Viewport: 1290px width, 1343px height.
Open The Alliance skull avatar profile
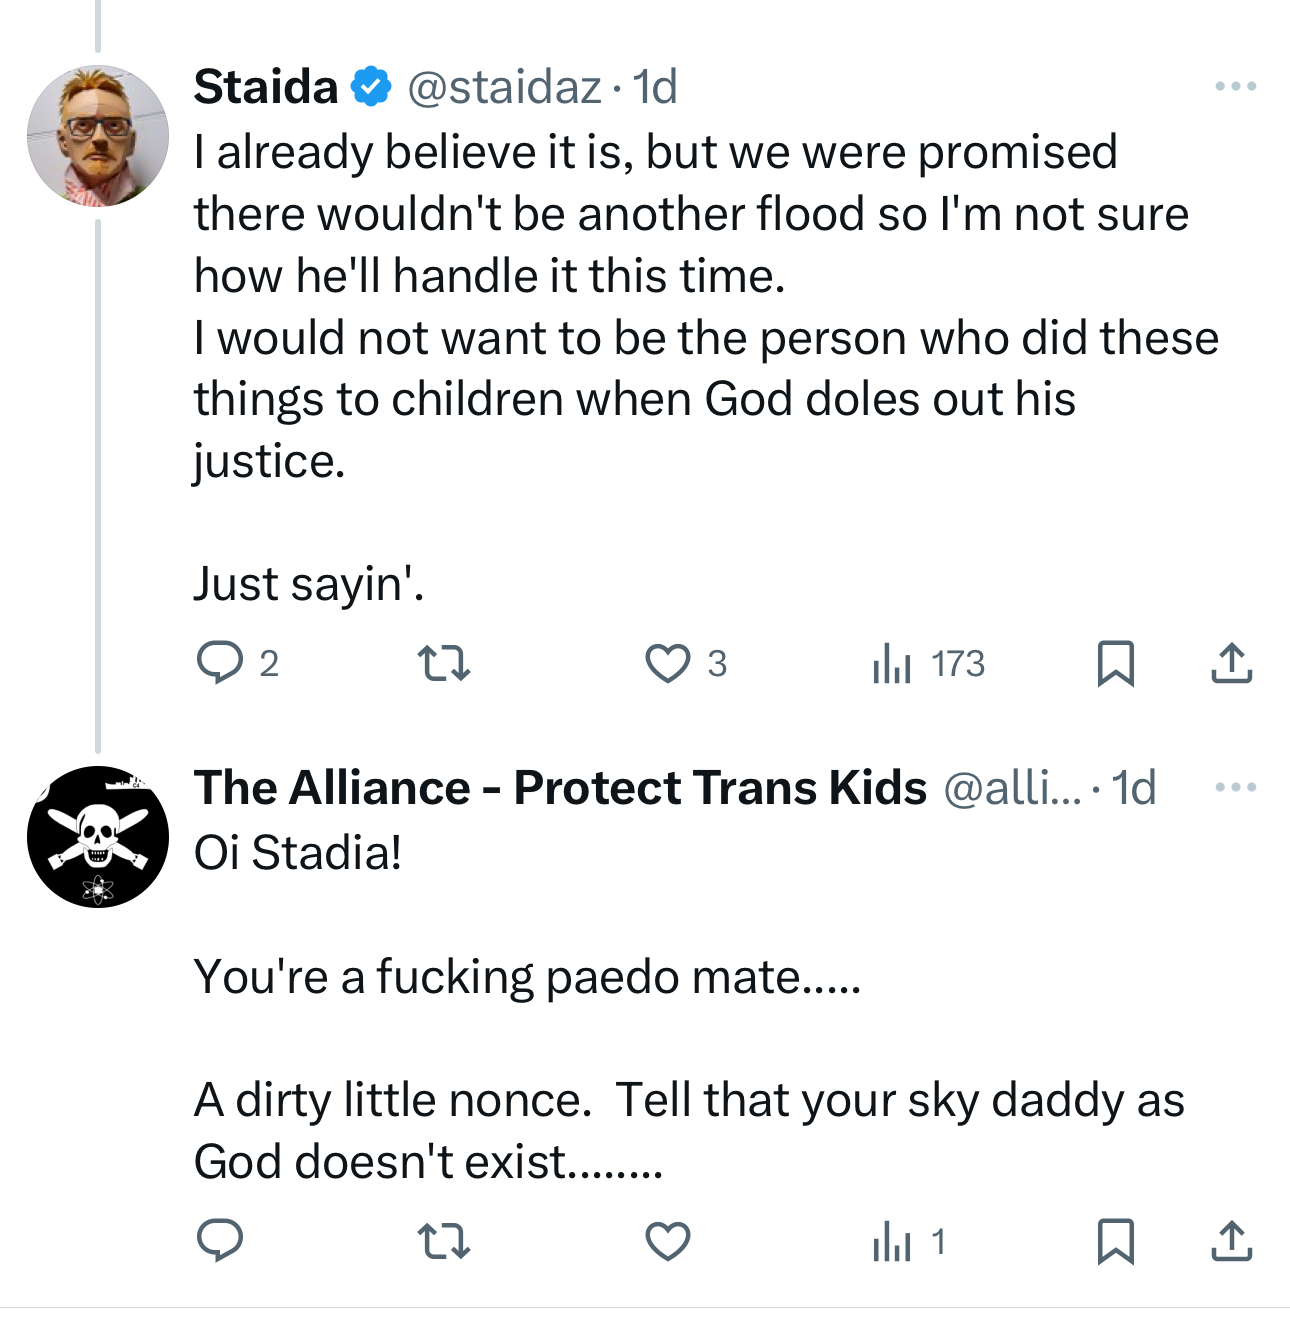tap(98, 836)
